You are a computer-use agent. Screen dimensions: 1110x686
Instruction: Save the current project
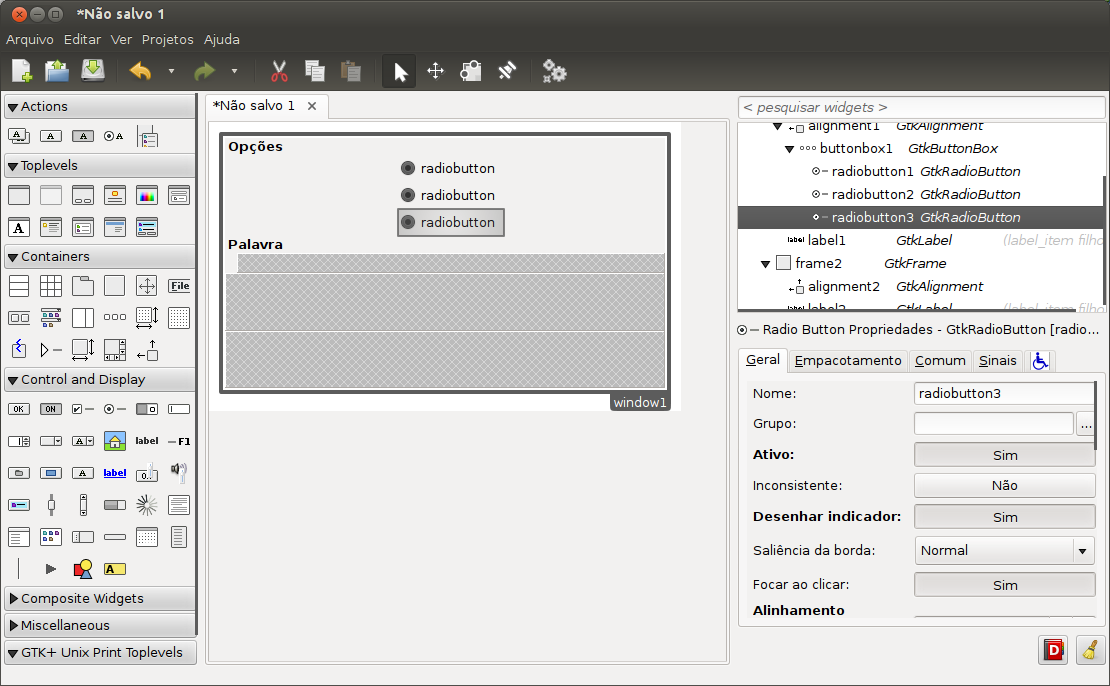click(x=93, y=71)
